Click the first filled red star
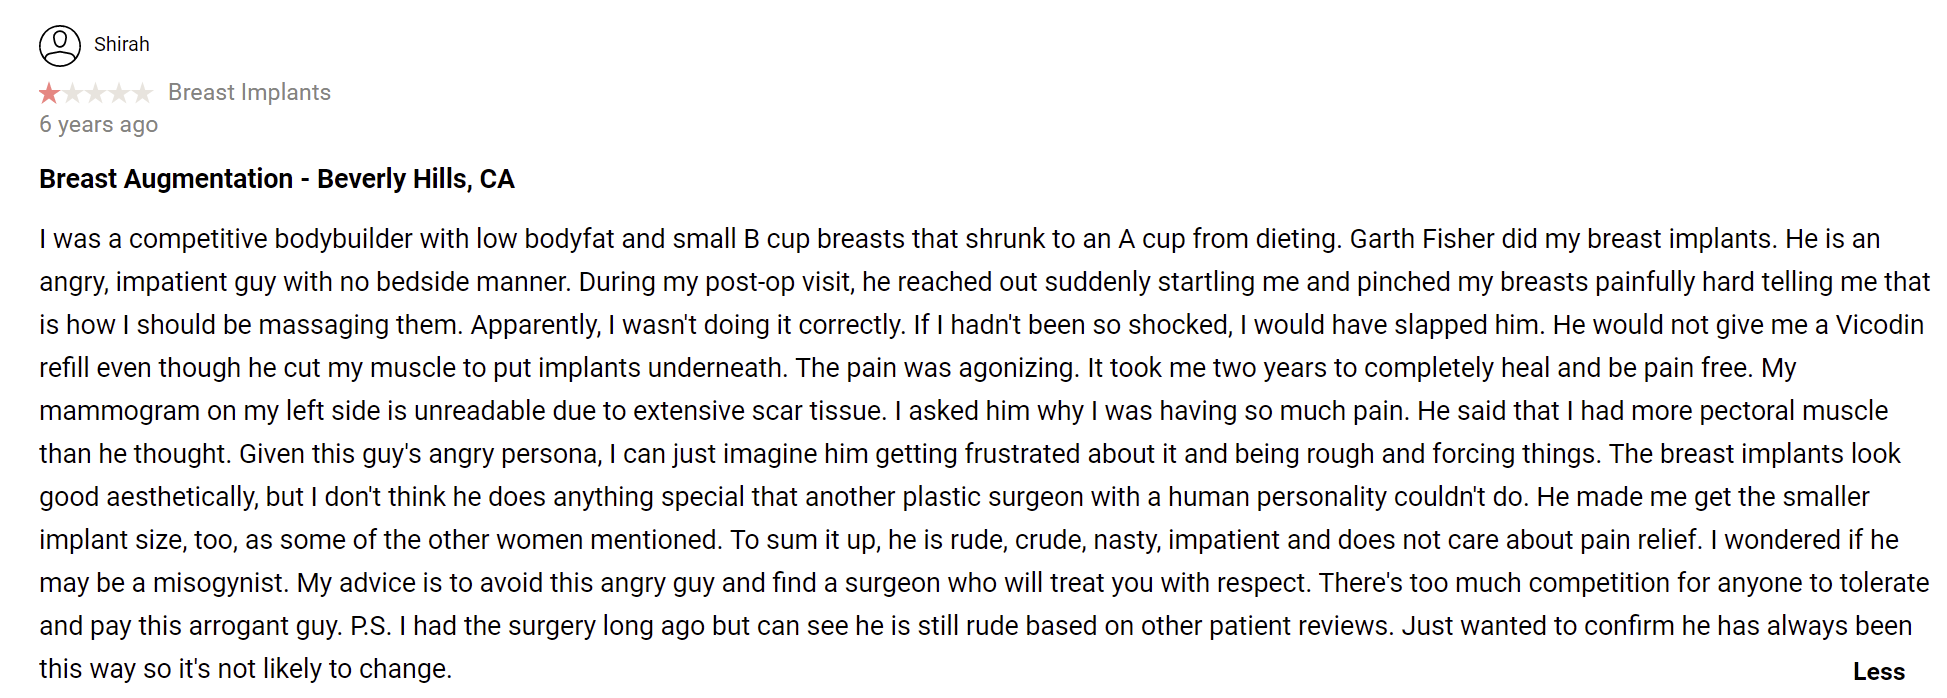The image size is (1947, 698). click(49, 94)
